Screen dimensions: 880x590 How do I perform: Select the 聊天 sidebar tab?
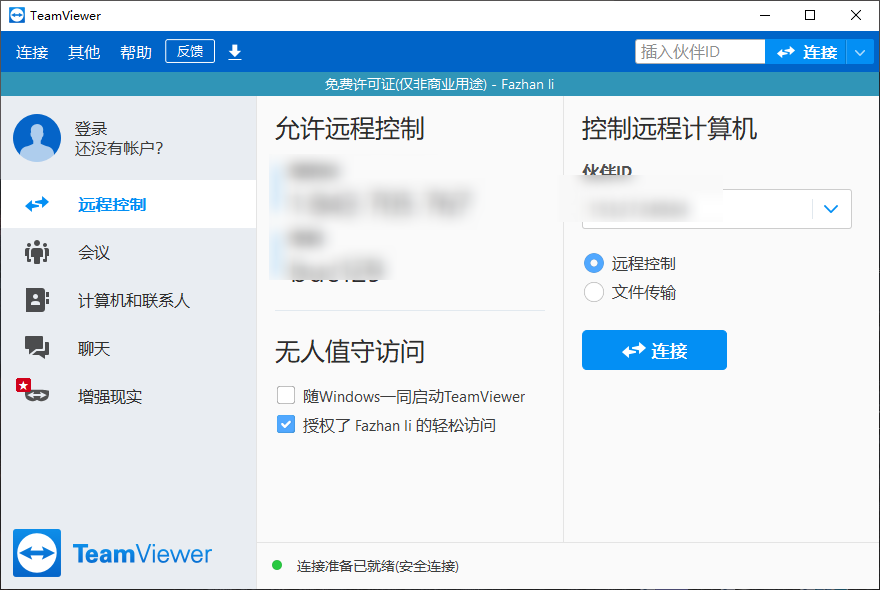(129, 348)
